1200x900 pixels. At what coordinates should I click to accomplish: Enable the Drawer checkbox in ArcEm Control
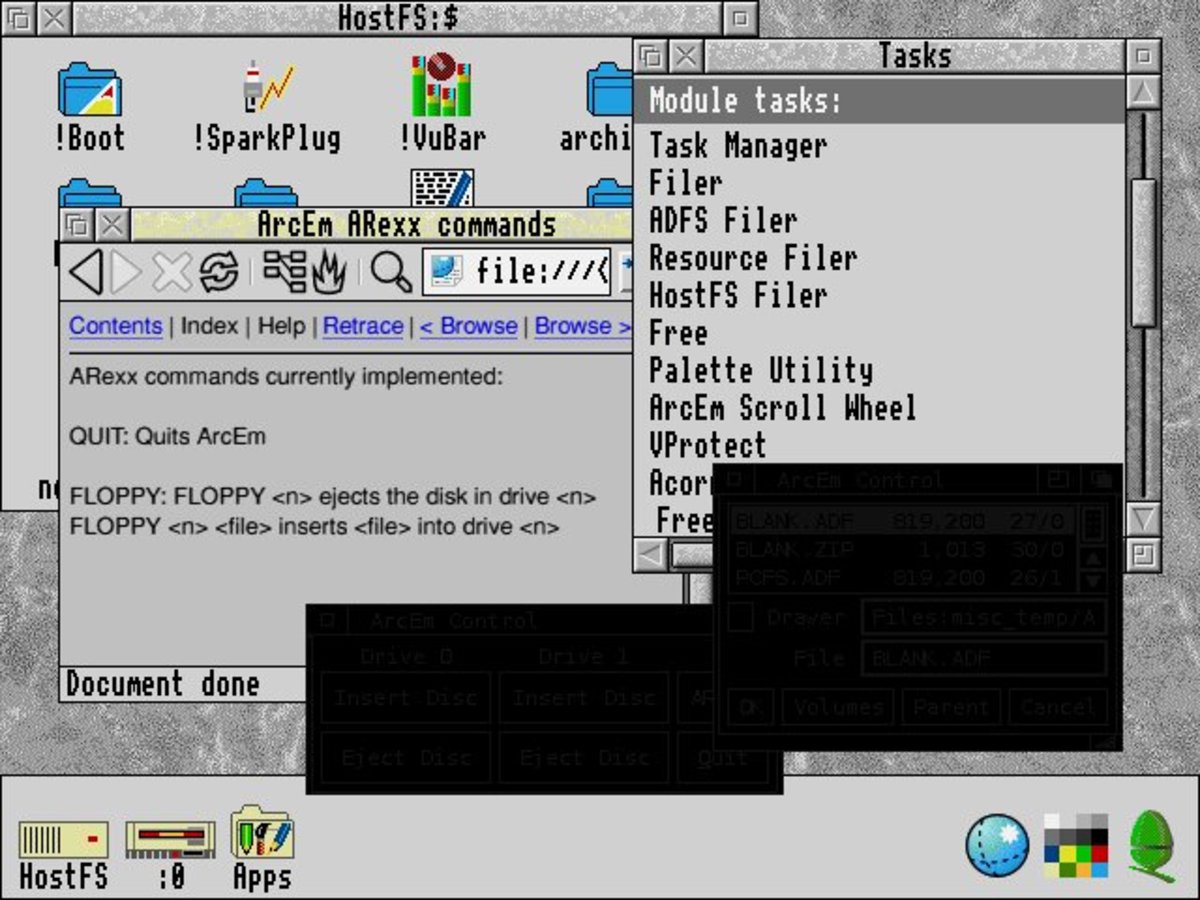click(x=741, y=616)
